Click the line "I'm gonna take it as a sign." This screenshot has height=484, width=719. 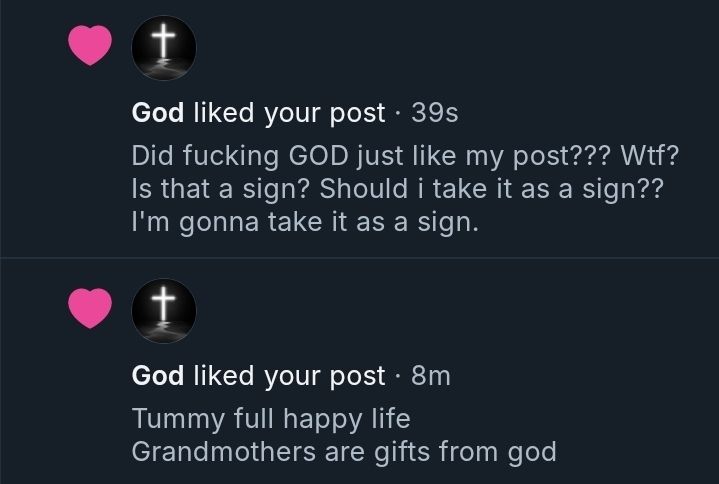tap(305, 222)
